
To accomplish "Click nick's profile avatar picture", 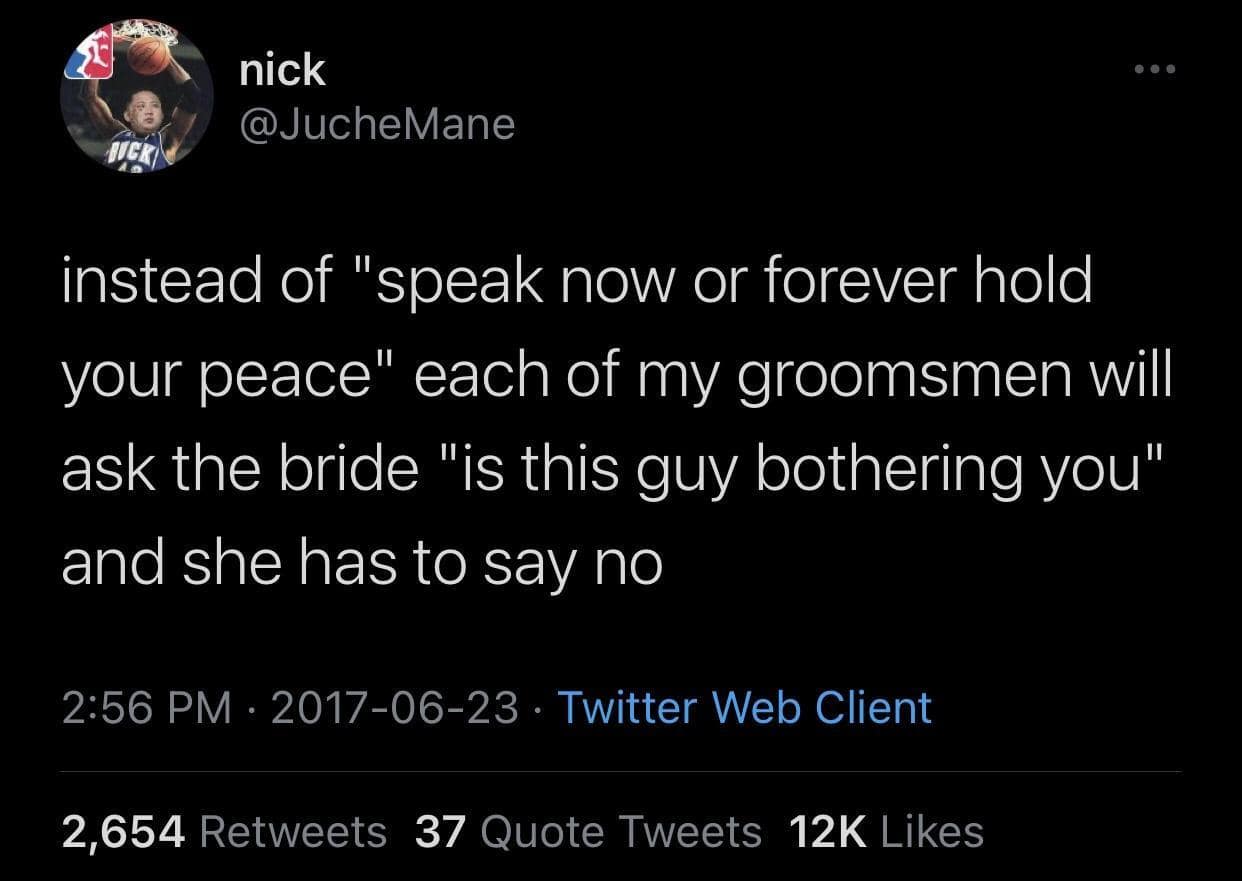I will click(x=135, y=96).
